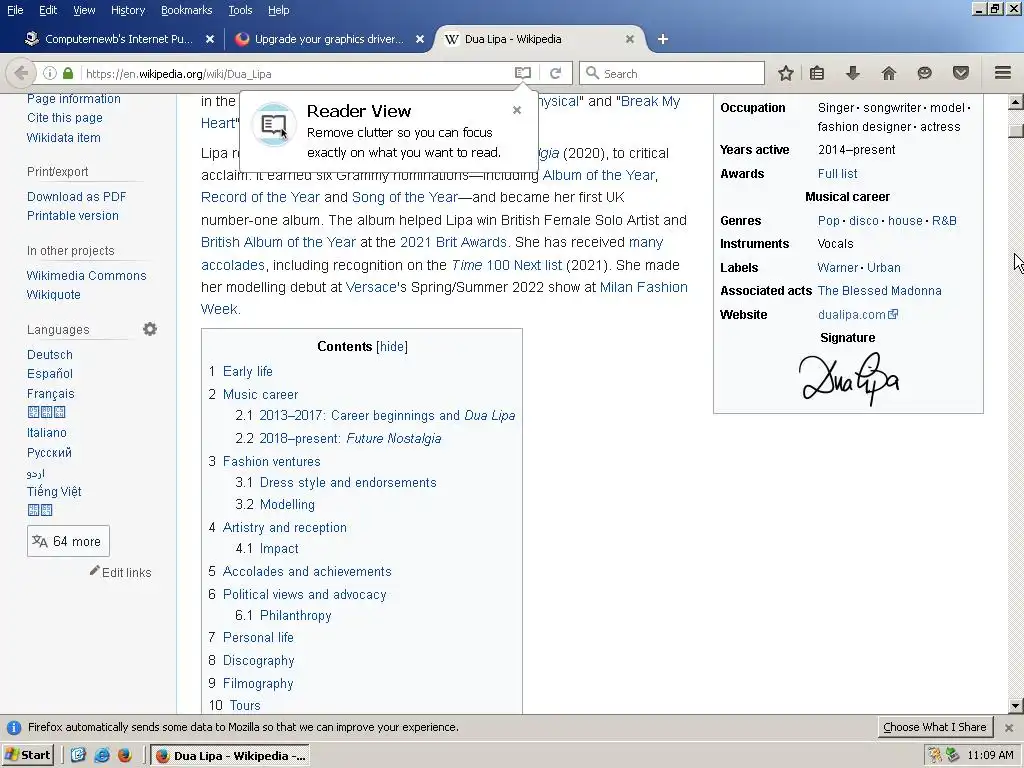Open the Full list awards link
The width and height of the screenshot is (1024, 768).
(837, 174)
